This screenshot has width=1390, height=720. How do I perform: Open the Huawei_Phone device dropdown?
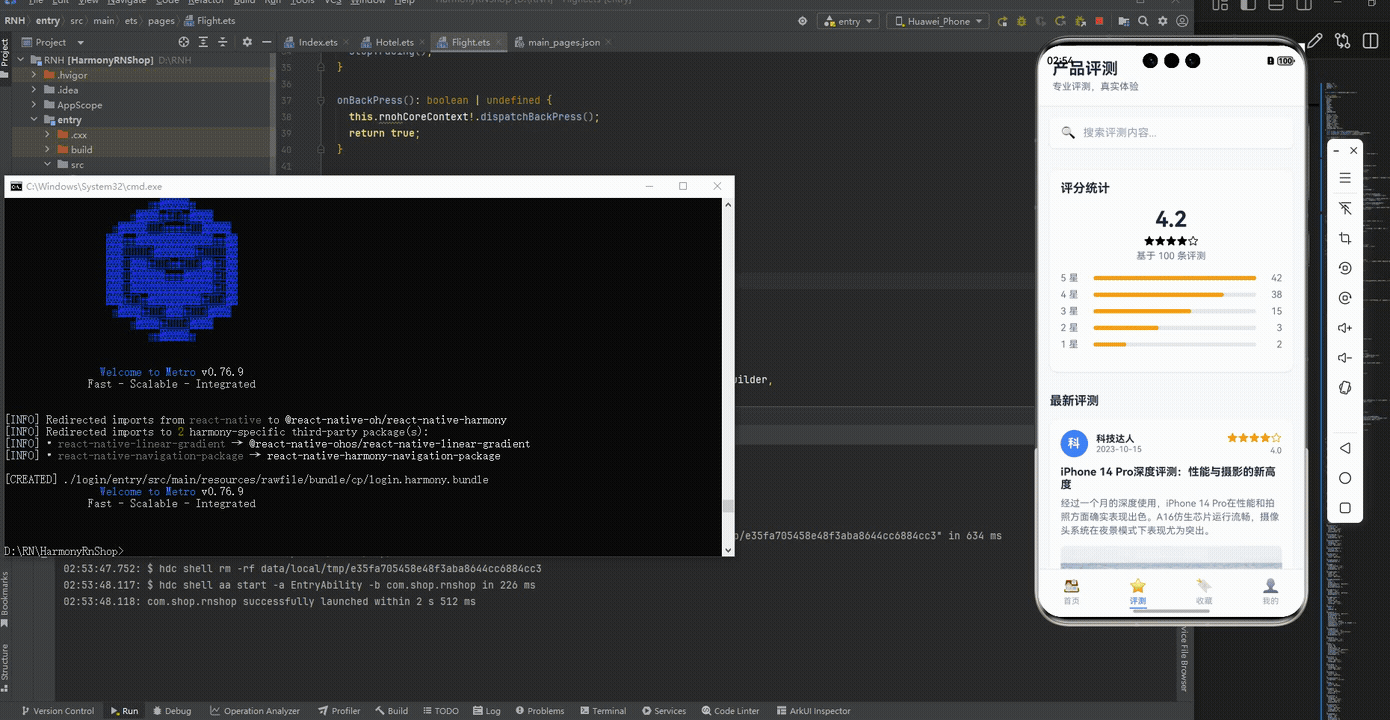pos(938,21)
